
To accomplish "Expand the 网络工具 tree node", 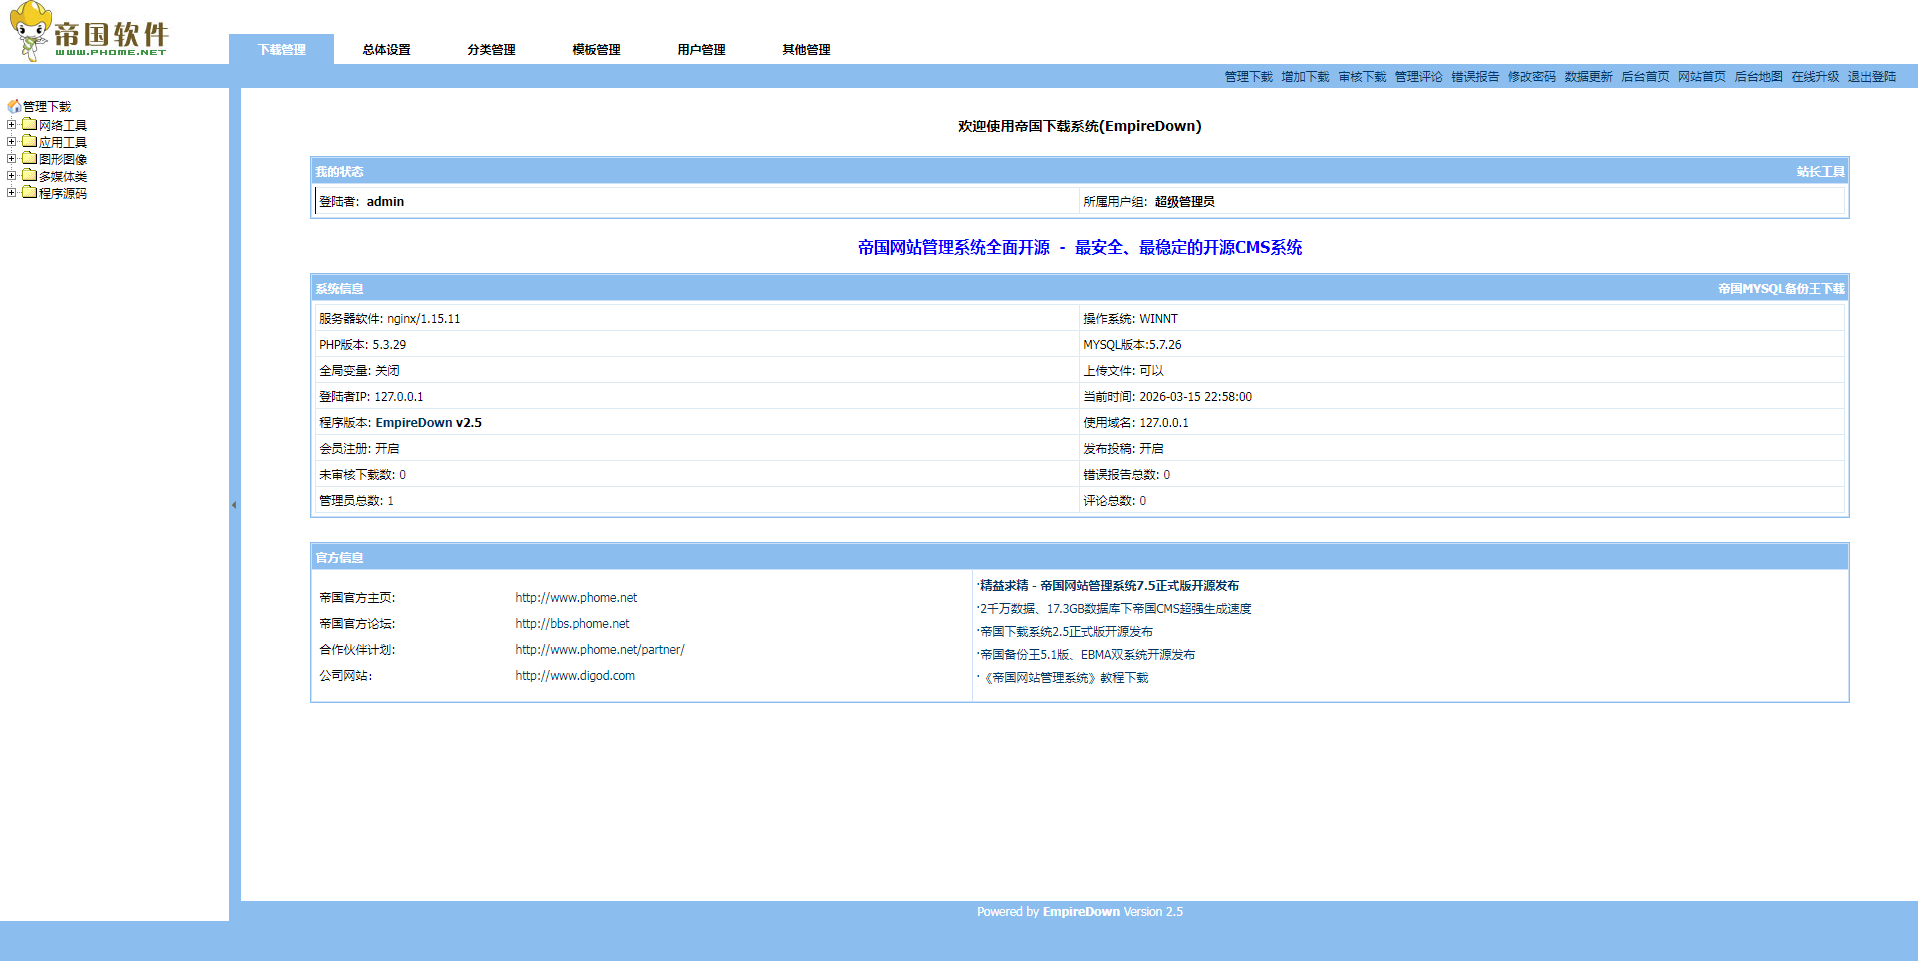I will (12, 125).
